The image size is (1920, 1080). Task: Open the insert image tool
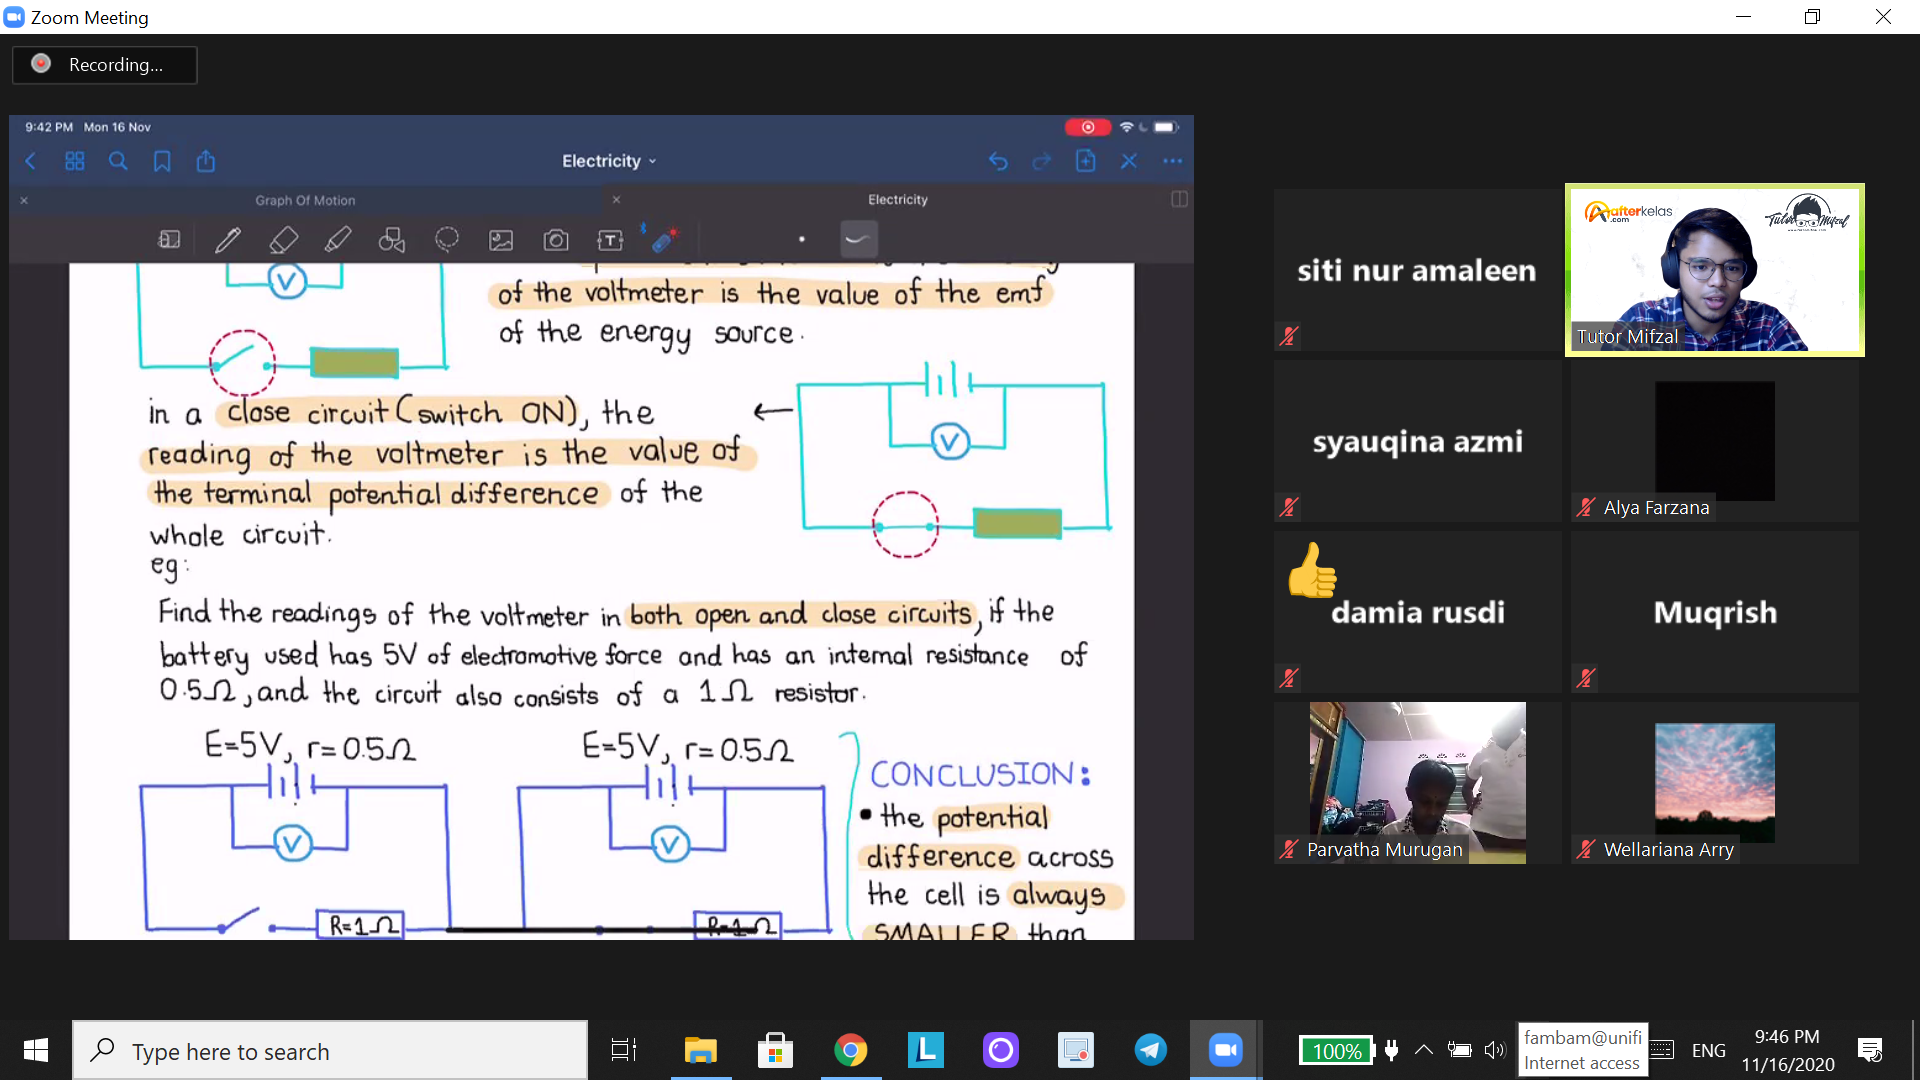tap(501, 240)
